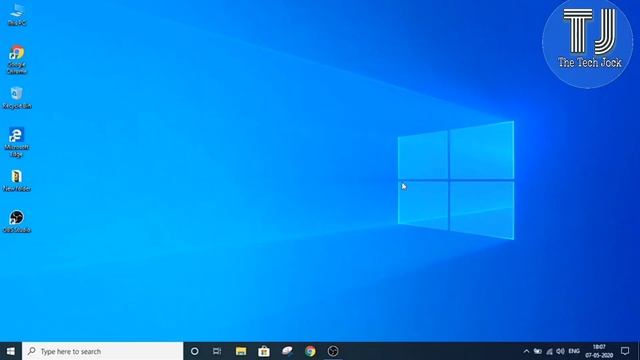The image size is (640, 360).
Task: Click the ENG input language indicator
Action: [x=574, y=351]
